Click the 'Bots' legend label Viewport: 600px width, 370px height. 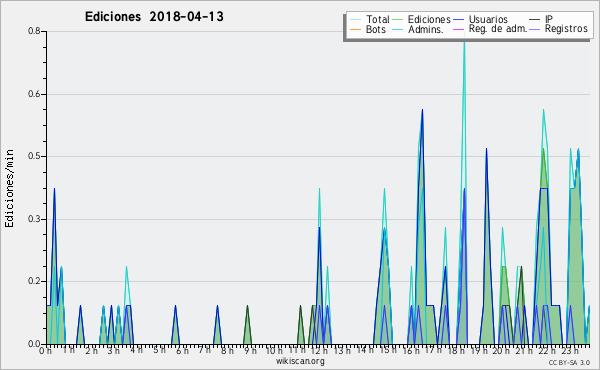376,29
